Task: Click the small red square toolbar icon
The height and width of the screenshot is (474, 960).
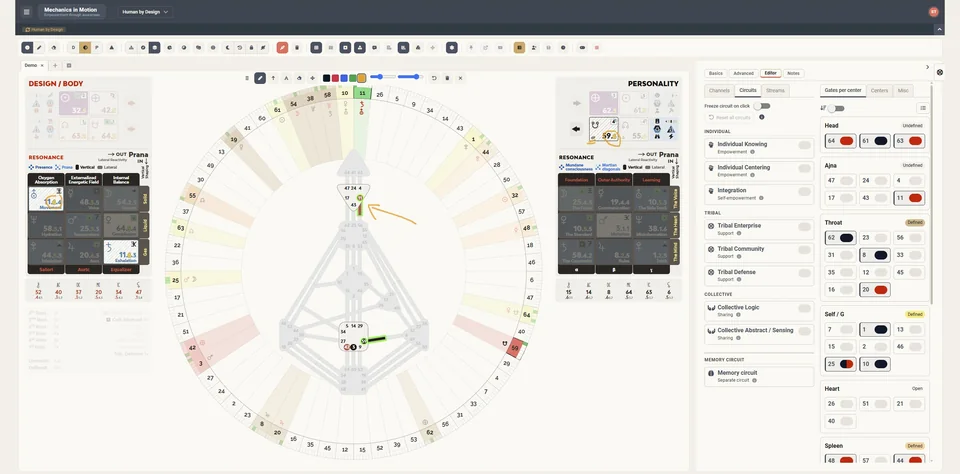Action: pyautogui.click(x=596, y=47)
